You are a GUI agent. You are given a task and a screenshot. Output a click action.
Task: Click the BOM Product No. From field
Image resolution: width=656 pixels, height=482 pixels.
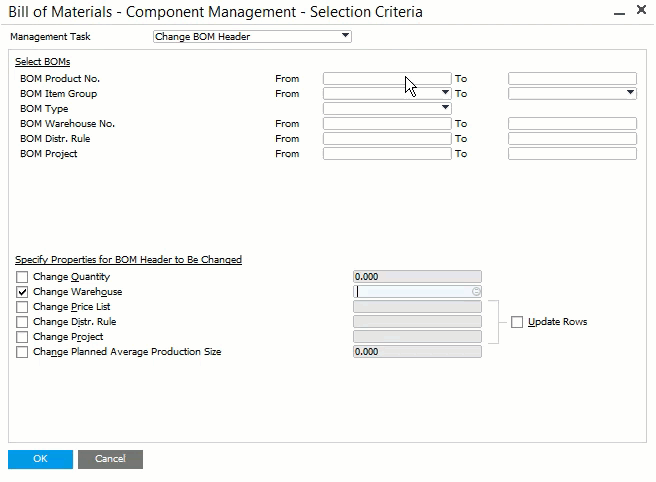coord(386,78)
